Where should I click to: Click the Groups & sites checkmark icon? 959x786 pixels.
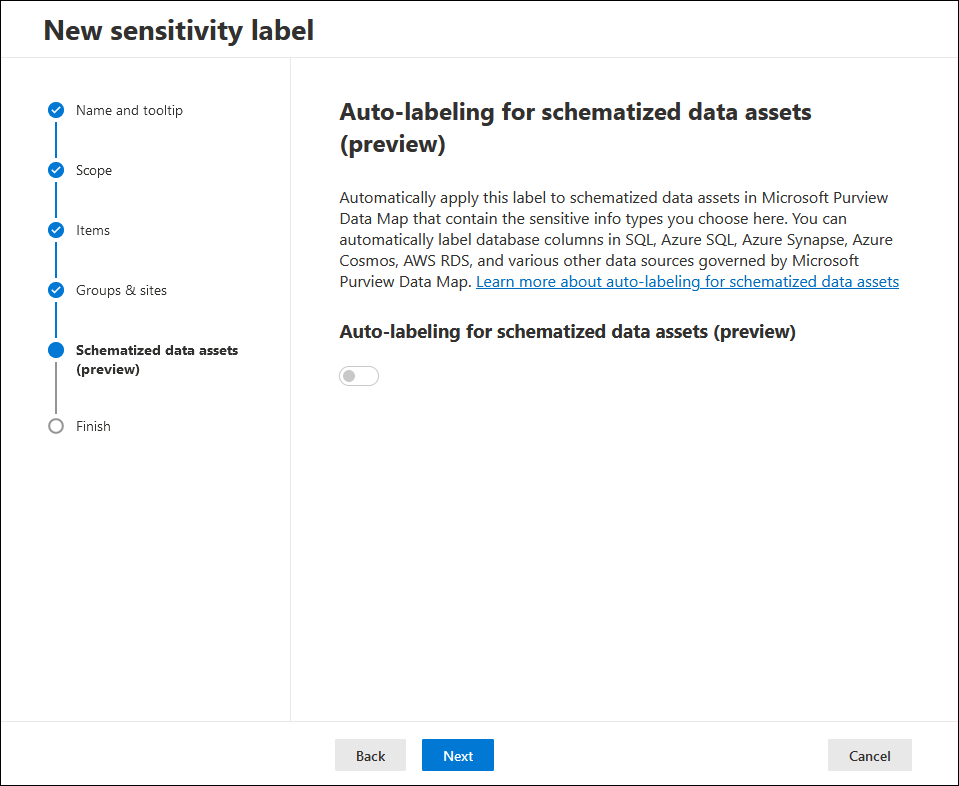(x=56, y=290)
